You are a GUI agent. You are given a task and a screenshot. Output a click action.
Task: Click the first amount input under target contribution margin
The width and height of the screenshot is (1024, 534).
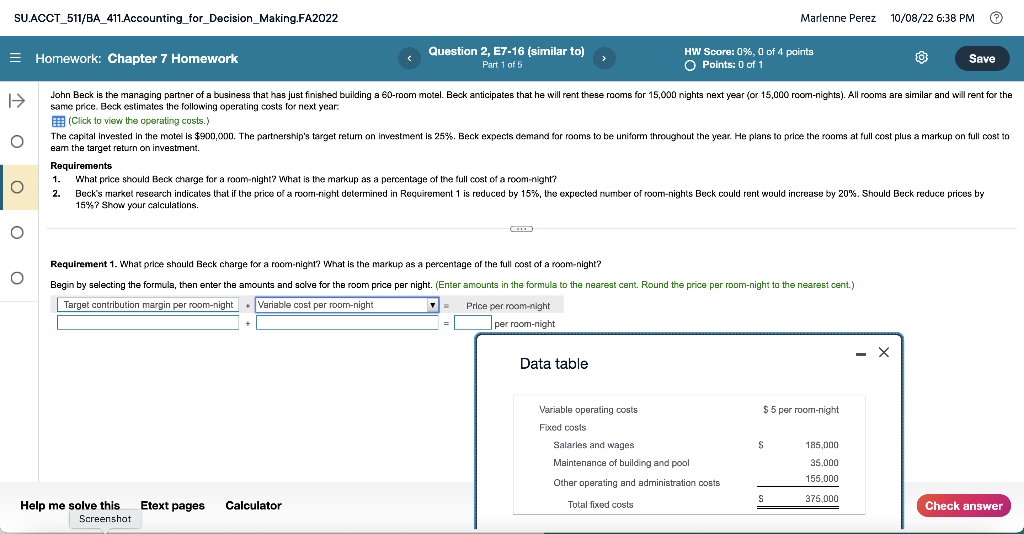pyautogui.click(x=148, y=322)
